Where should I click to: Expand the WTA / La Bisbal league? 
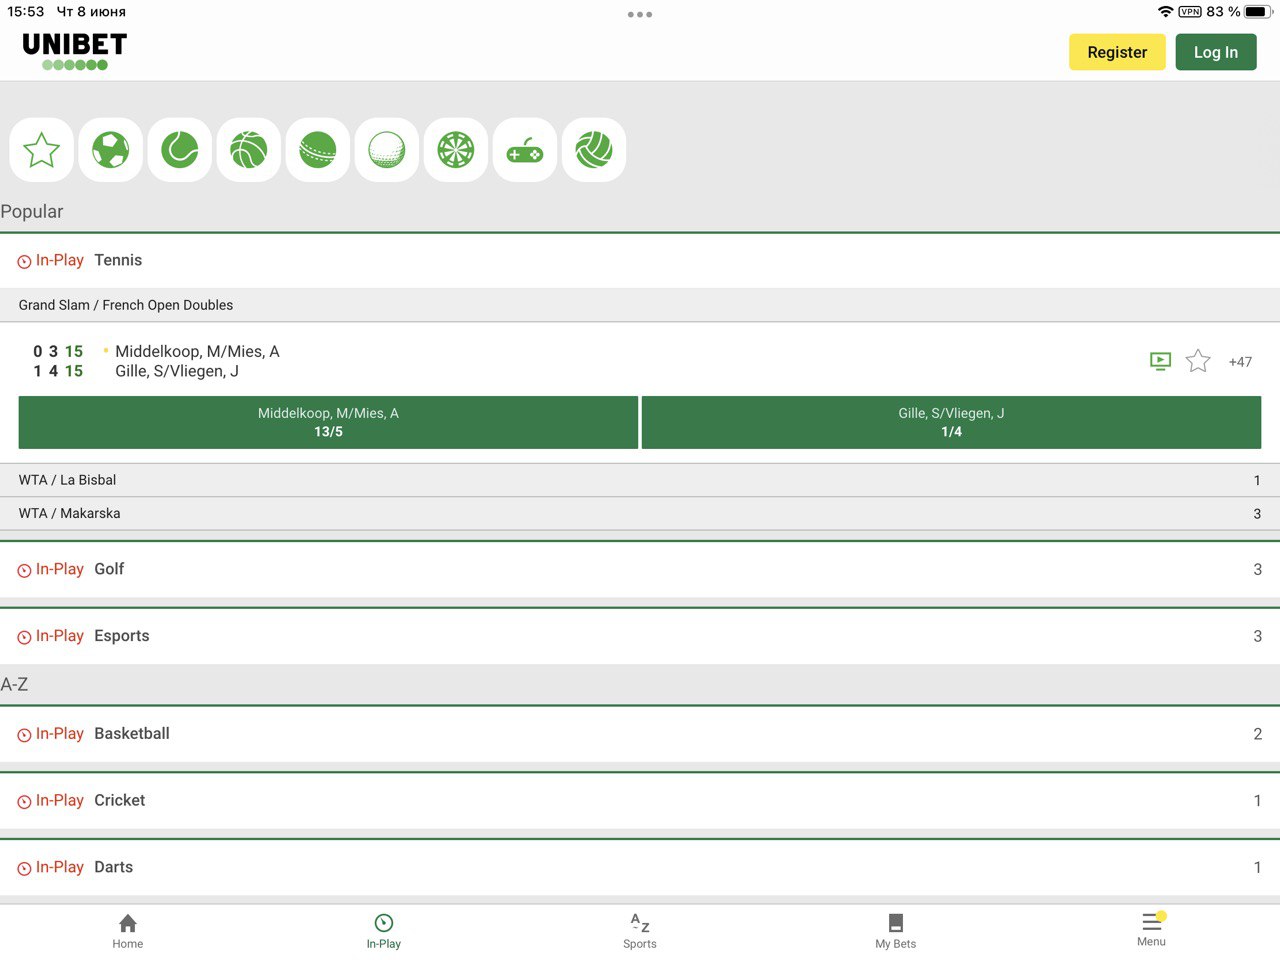[x=640, y=480]
